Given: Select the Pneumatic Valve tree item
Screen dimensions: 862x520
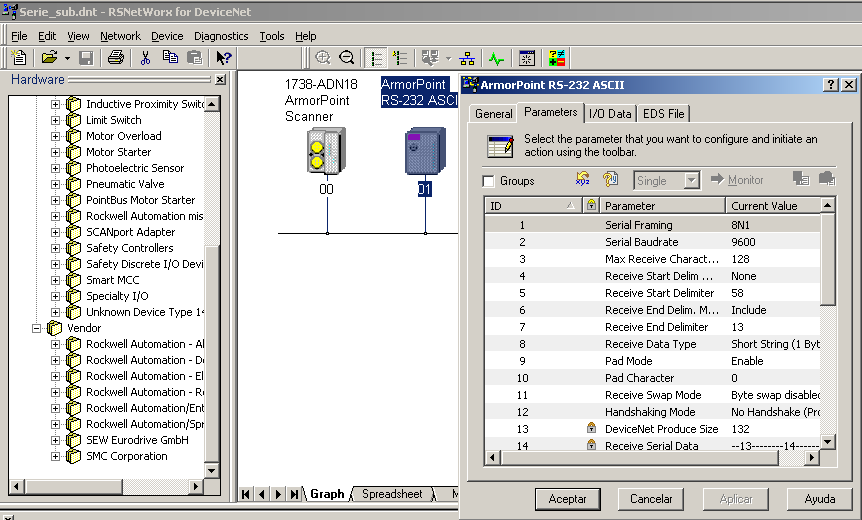Looking at the screenshot, I should (125, 184).
